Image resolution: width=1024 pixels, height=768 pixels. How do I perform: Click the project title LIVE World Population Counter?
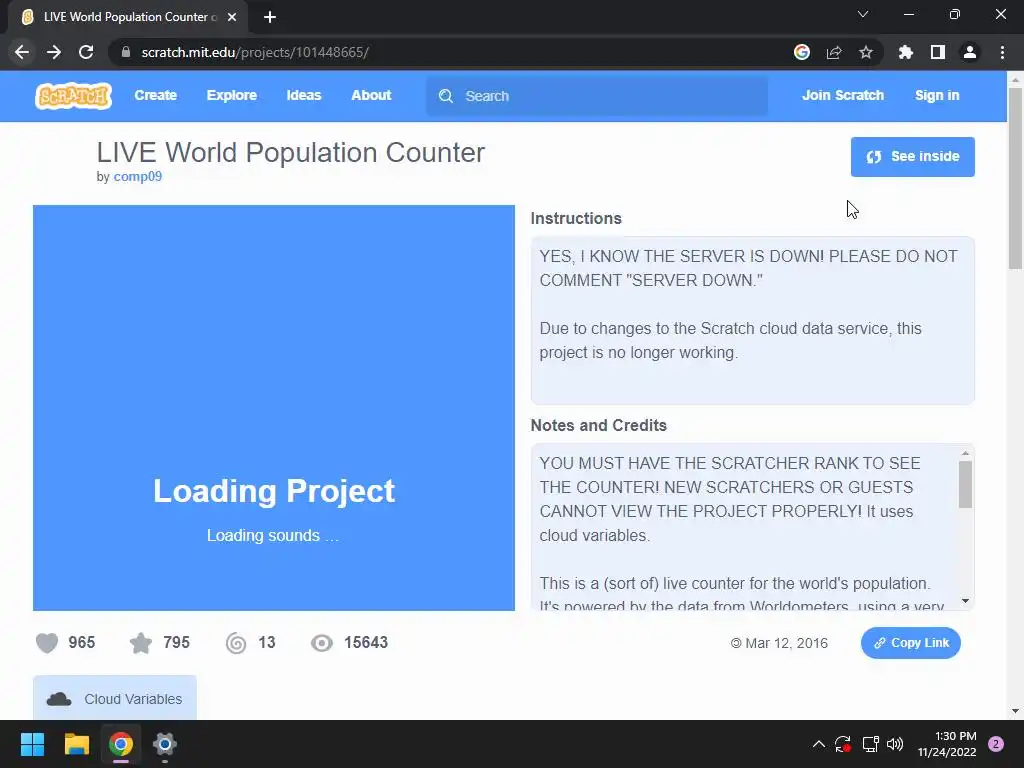point(291,153)
